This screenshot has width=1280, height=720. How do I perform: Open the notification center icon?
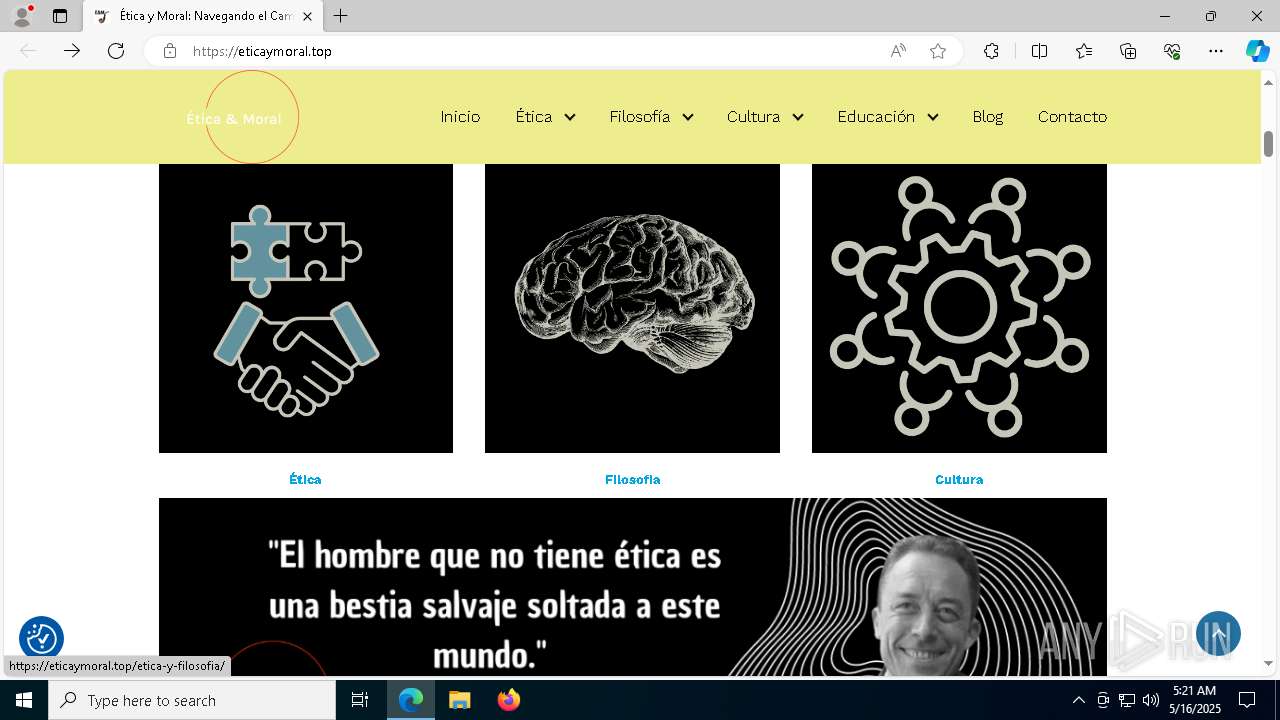point(1247,700)
